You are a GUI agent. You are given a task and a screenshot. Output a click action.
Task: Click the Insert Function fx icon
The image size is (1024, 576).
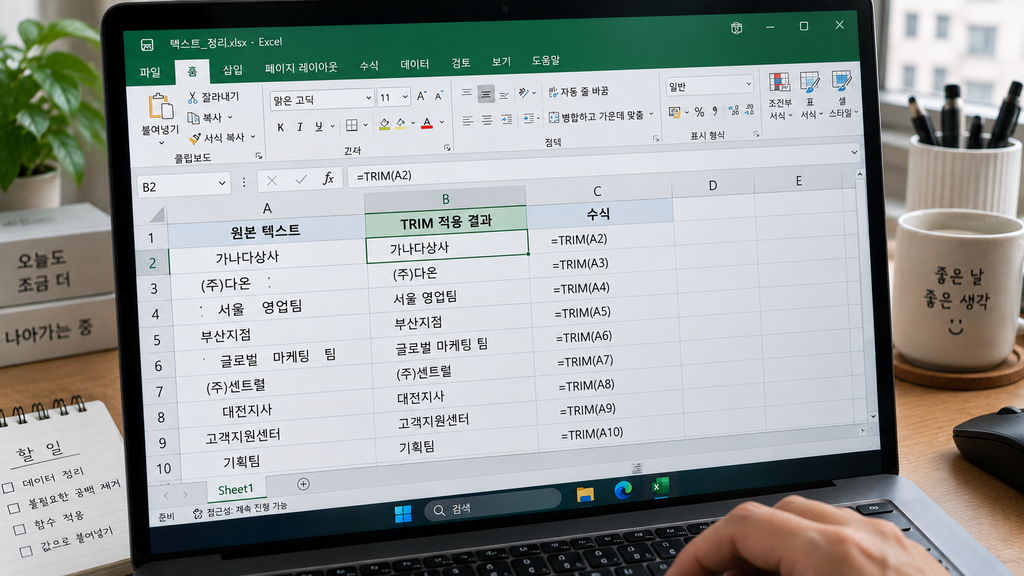click(328, 178)
